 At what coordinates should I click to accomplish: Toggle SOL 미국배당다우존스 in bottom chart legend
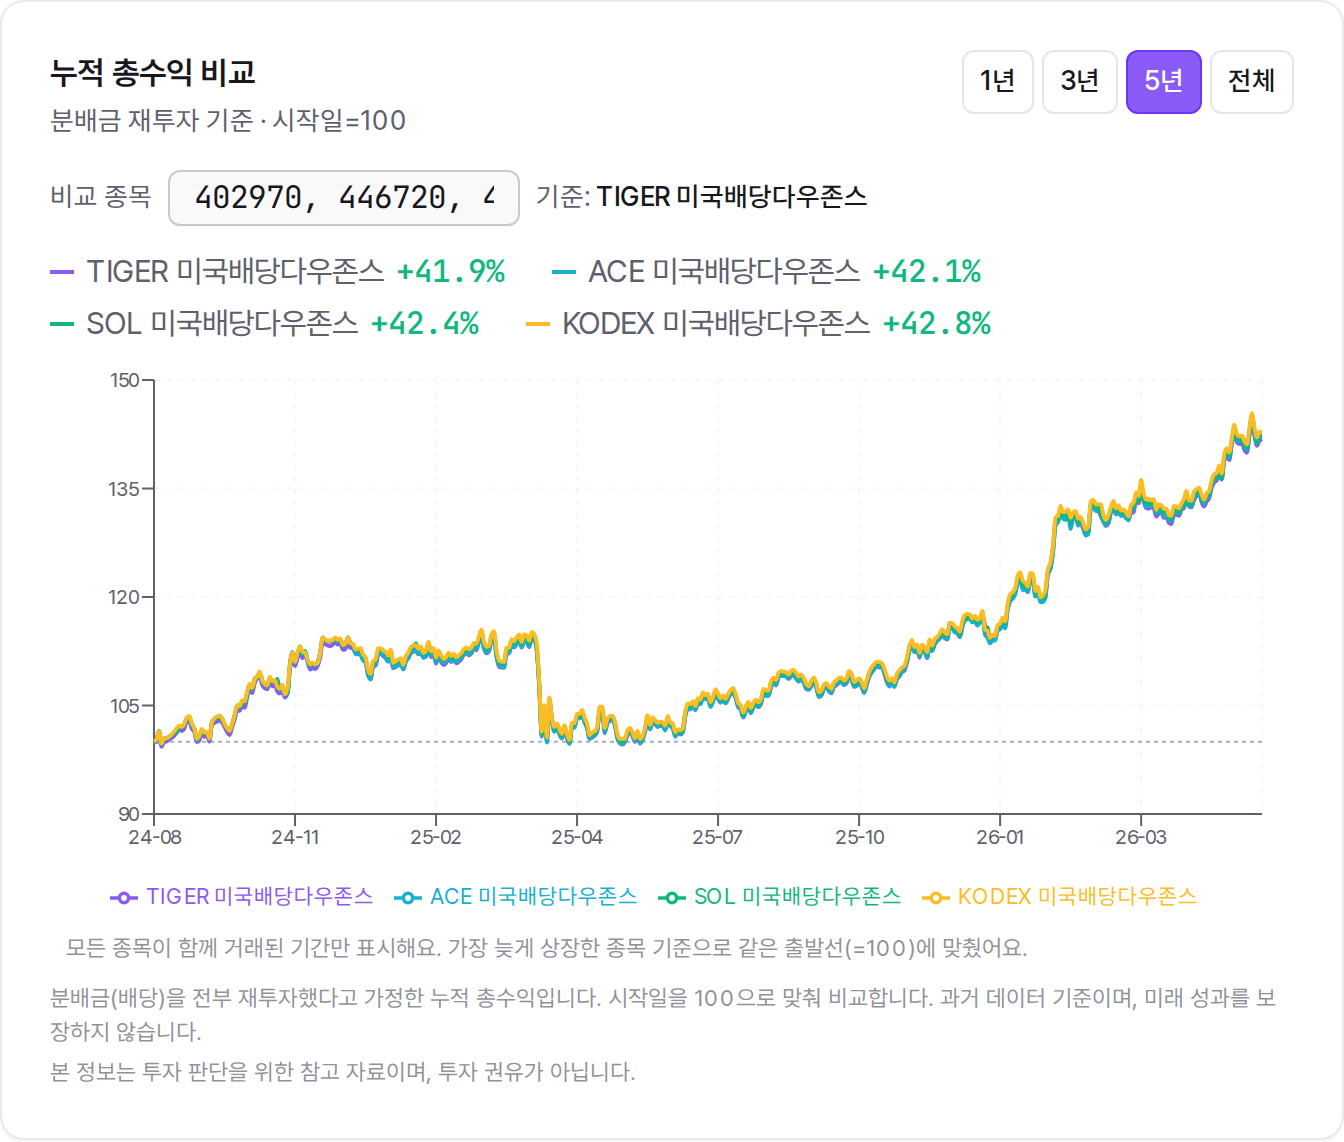(x=779, y=897)
